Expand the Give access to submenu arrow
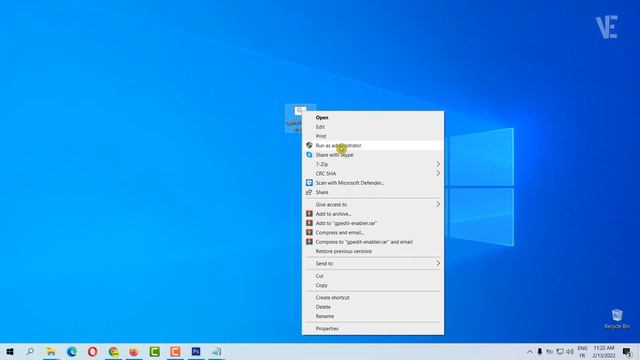The image size is (640, 360). point(438,204)
